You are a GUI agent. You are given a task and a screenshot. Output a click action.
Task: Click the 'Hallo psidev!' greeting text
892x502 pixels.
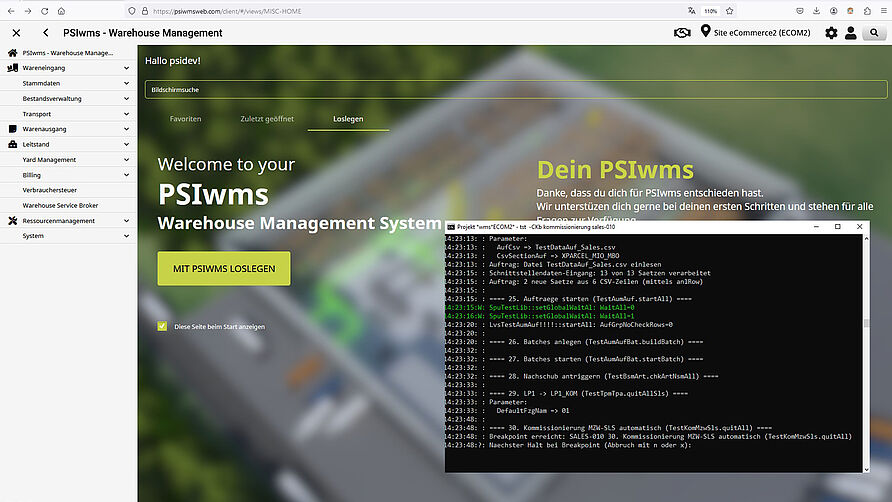(173, 60)
